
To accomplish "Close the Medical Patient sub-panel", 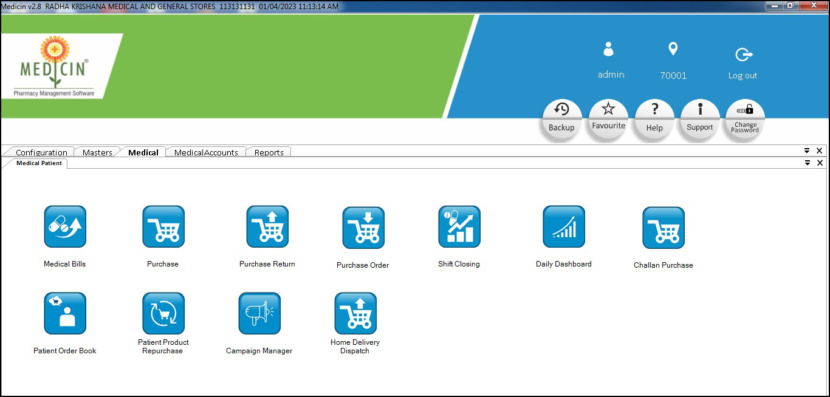I will (x=820, y=163).
